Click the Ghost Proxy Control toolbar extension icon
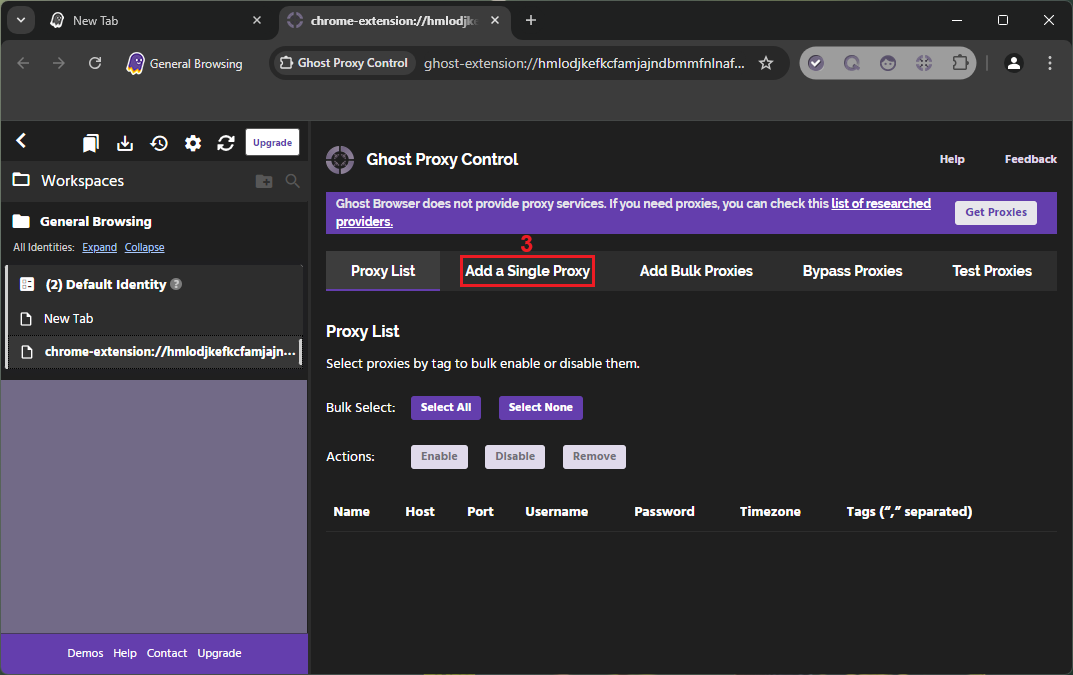Image resolution: width=1073 pixels, height=675 pixels. (x=924, y=63)
